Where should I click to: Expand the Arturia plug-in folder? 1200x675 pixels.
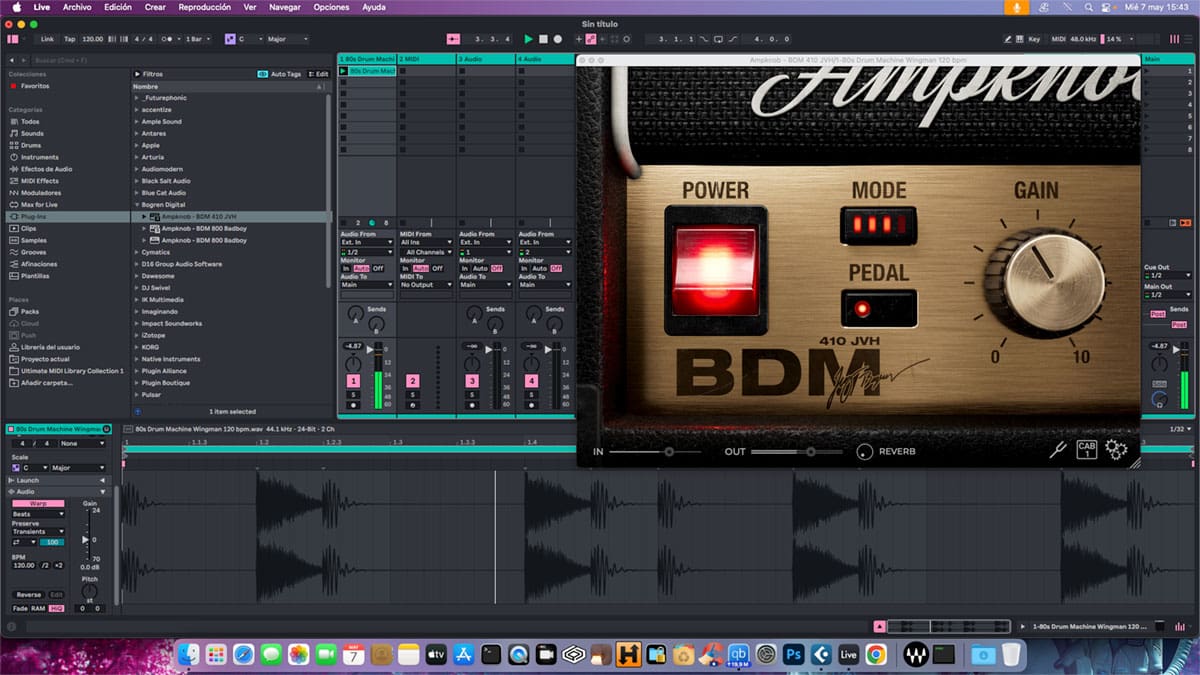pyautogui.click(x=137, y=157)
